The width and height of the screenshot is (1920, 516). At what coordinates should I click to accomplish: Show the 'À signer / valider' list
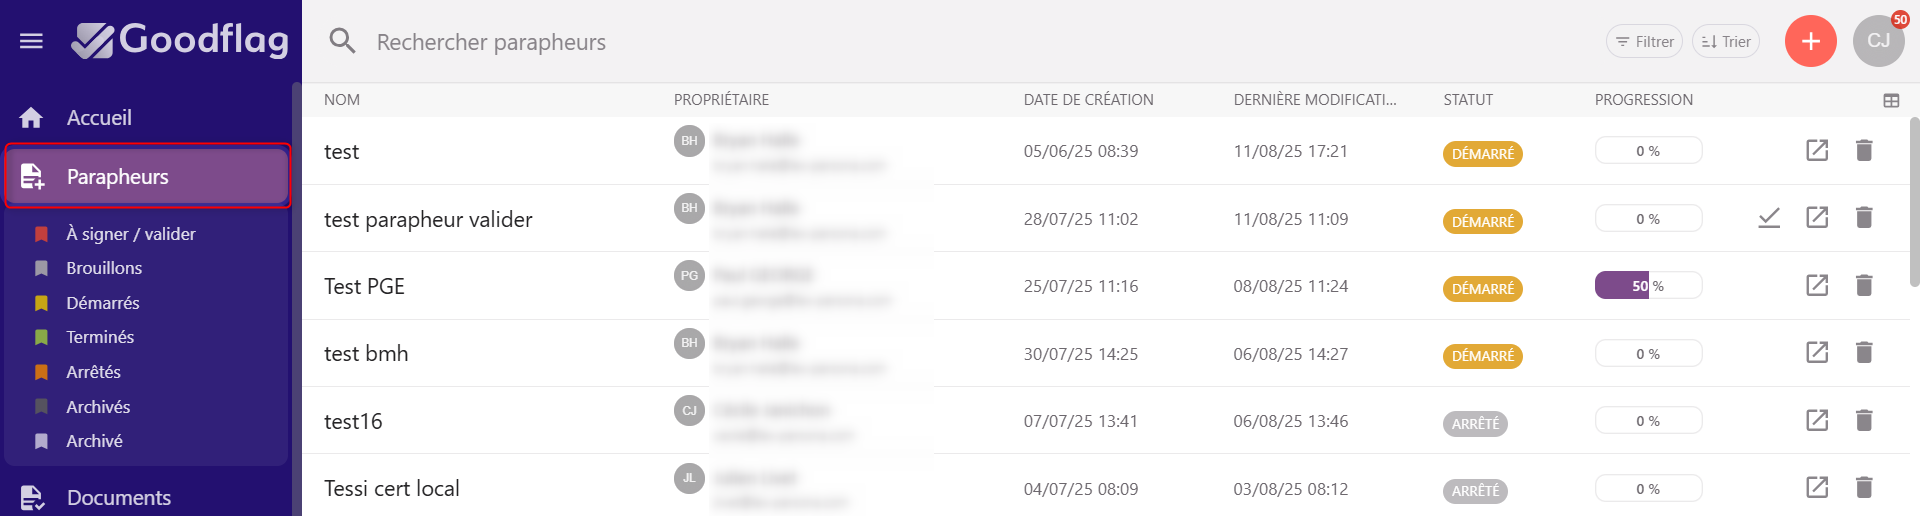click(130, 234)
